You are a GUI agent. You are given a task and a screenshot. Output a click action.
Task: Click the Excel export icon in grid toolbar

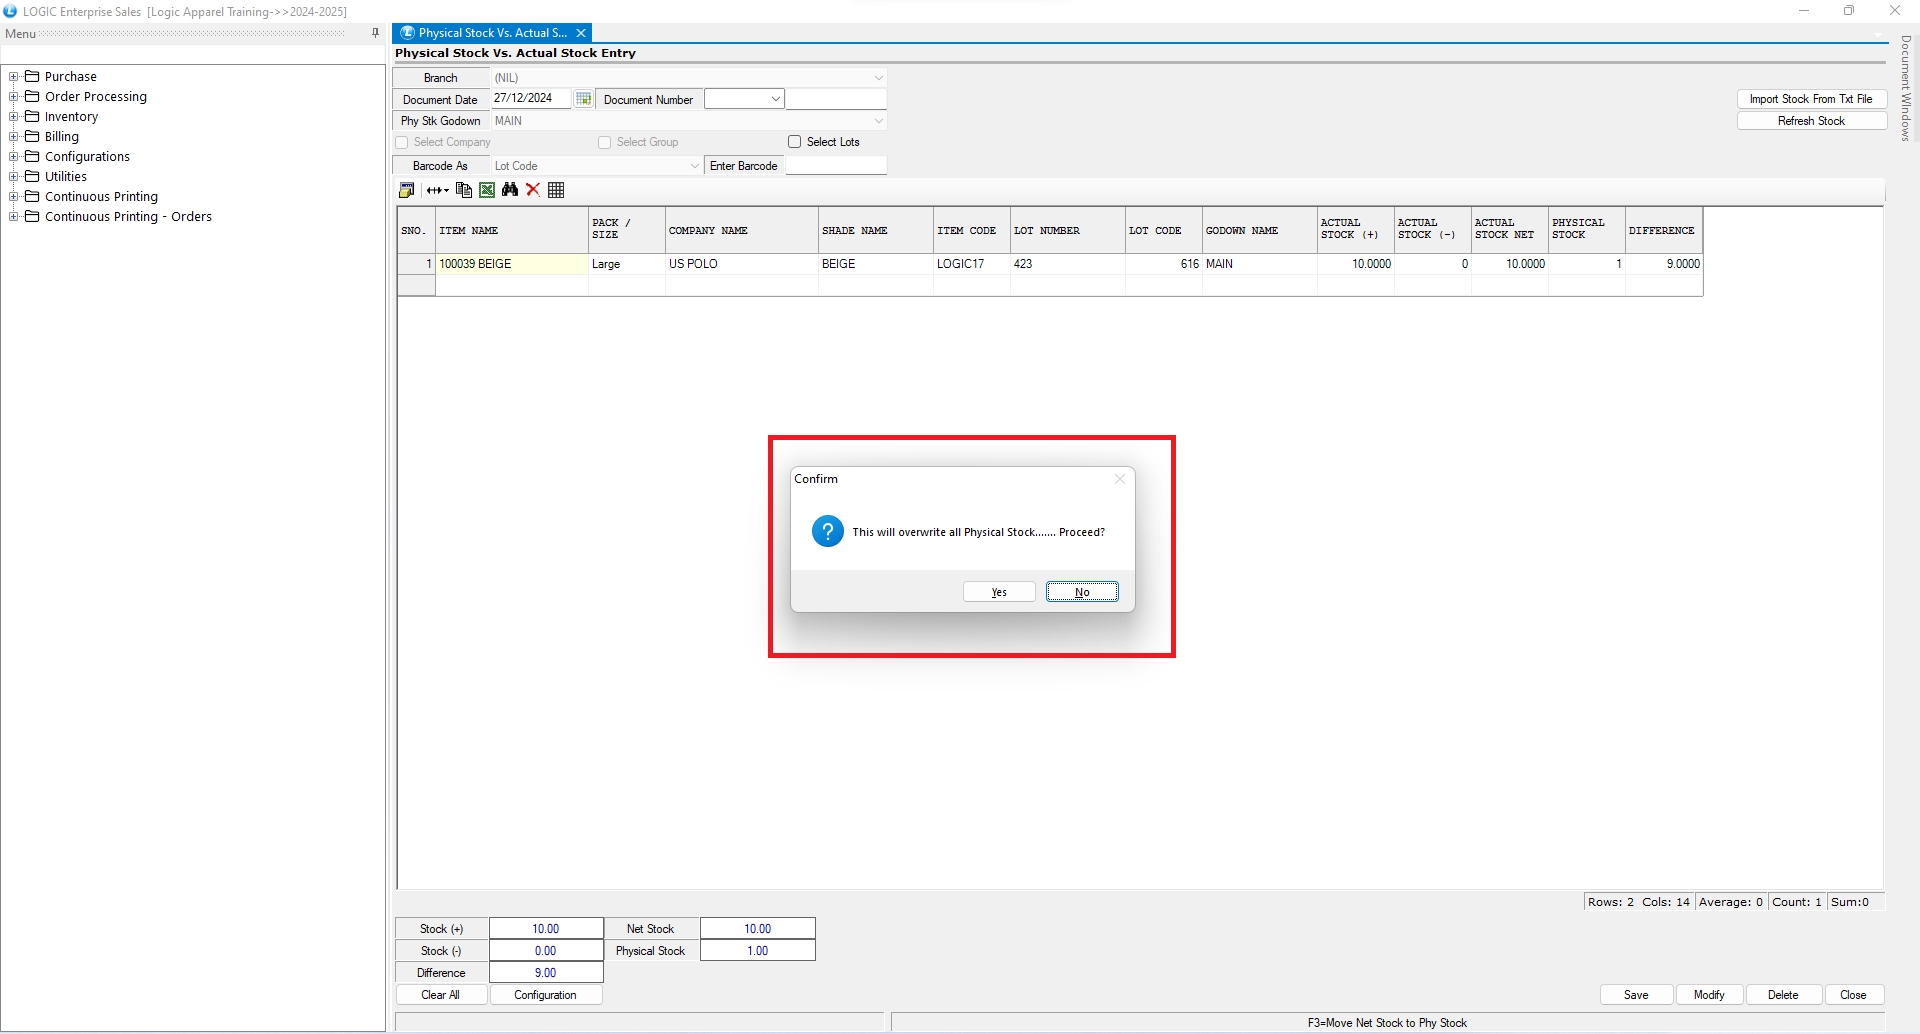coord(487,190)
